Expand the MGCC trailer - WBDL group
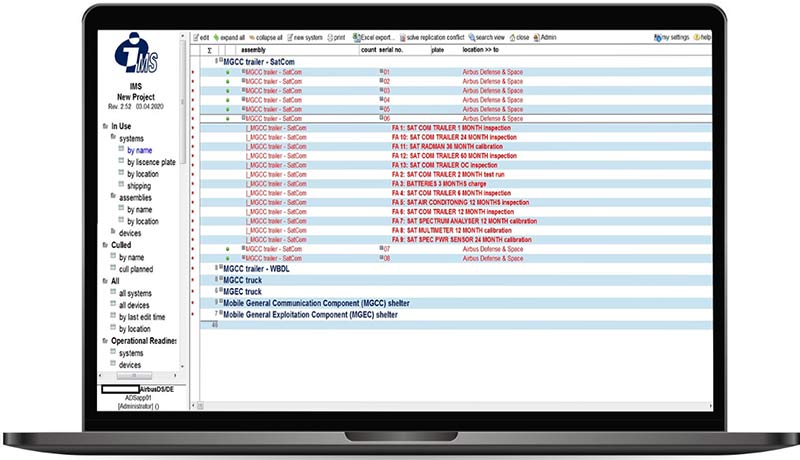Viewport: 800px width, 460px height. 218,268
